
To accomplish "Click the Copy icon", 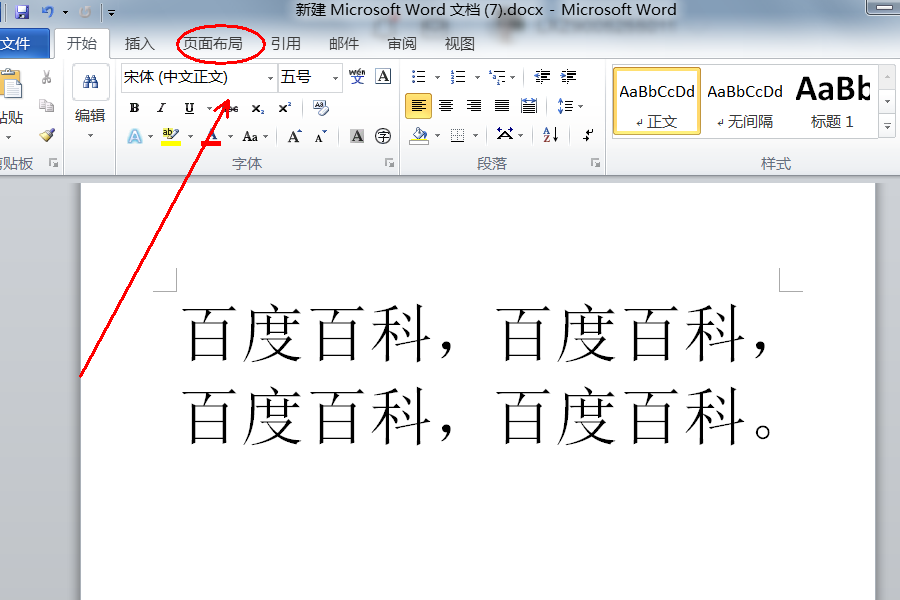I will [46, 106].
